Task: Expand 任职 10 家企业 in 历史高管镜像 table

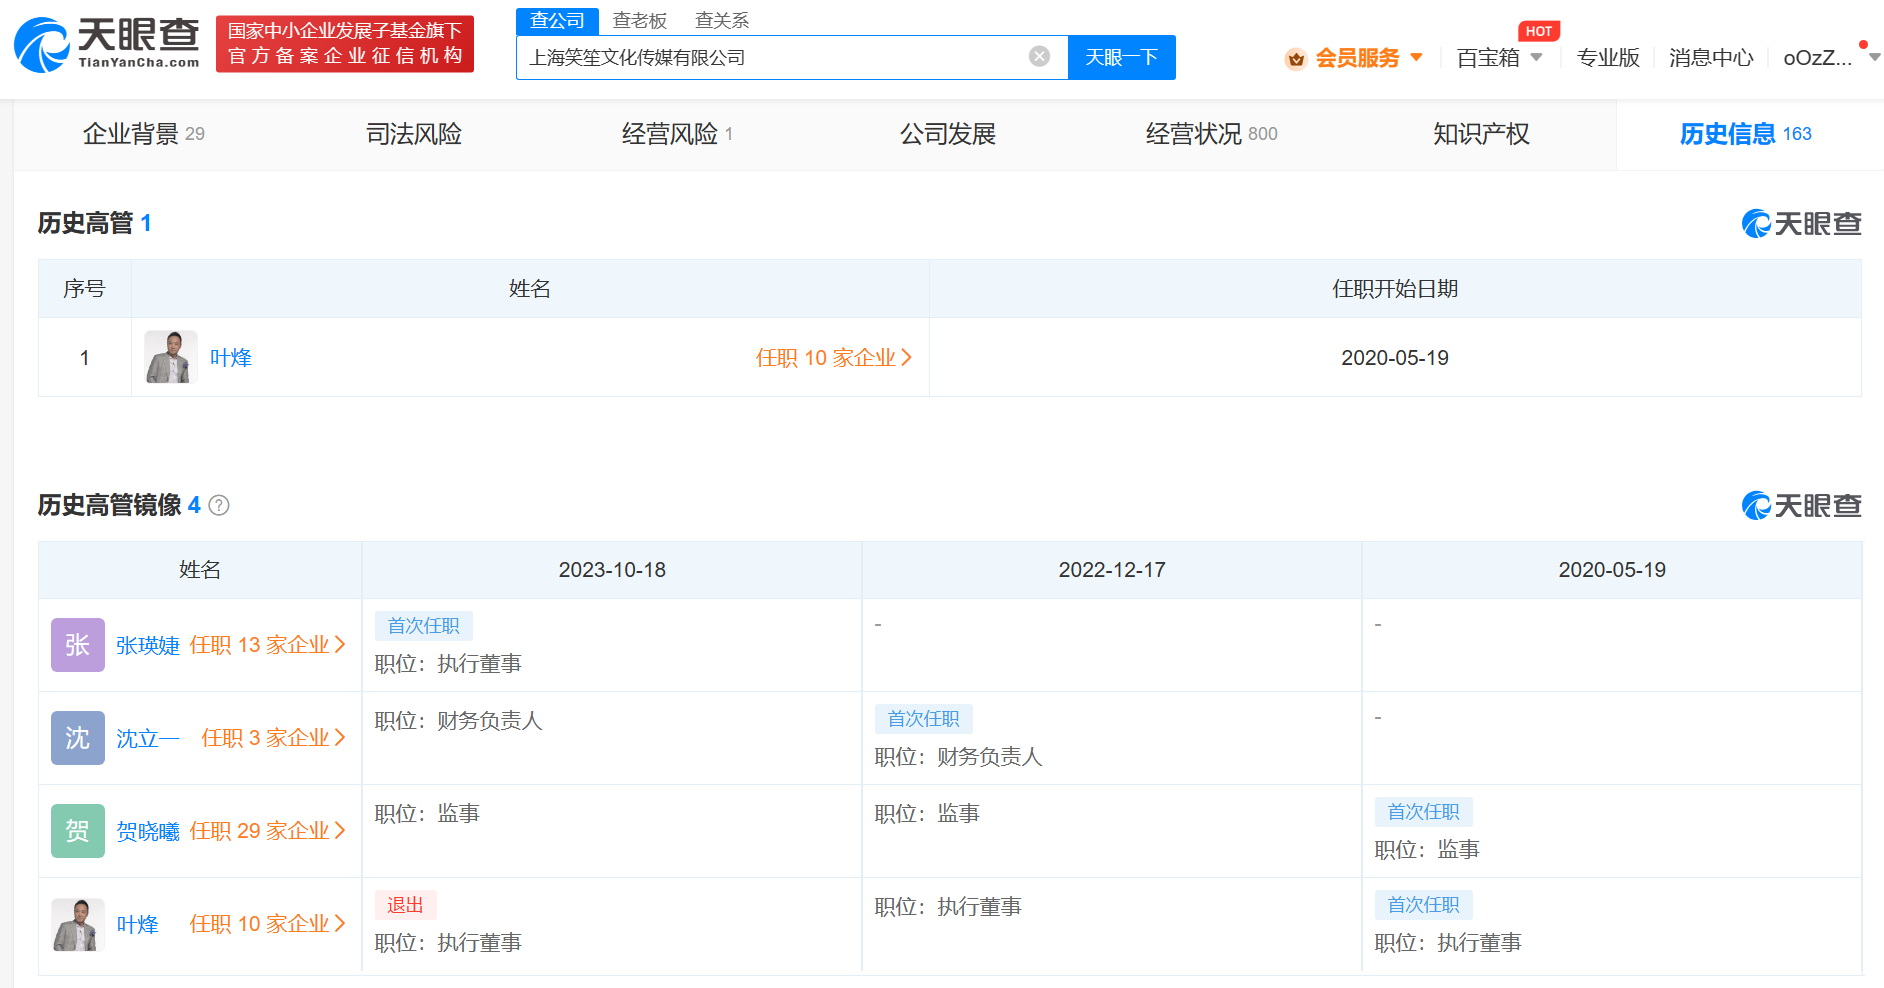Action: click(x=267, y=924)
